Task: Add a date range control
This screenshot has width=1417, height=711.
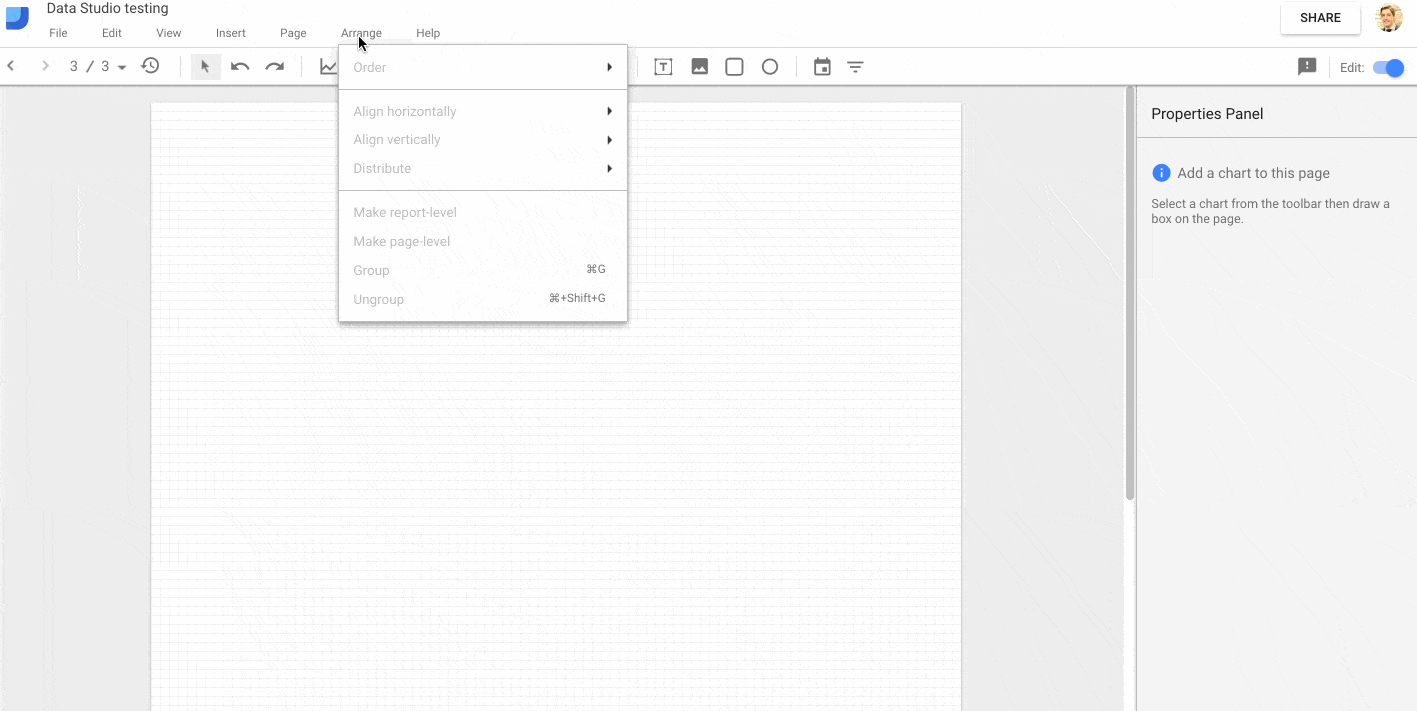Action: pyautogui.click(x=822, y=67)
